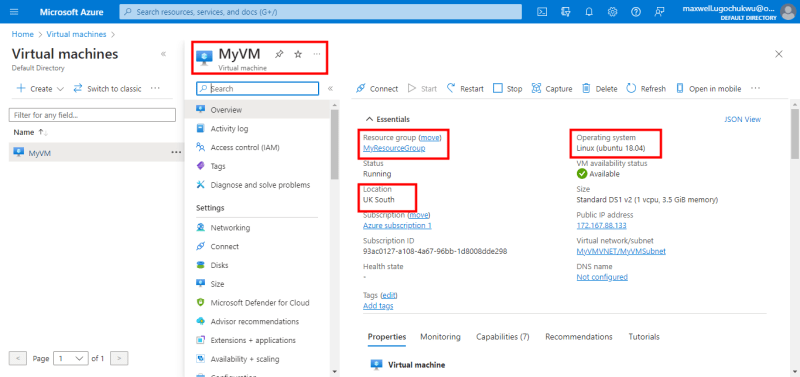Screen dimensions: 800x377
Task: Click the global search resources bar
Action: (320, 12)
